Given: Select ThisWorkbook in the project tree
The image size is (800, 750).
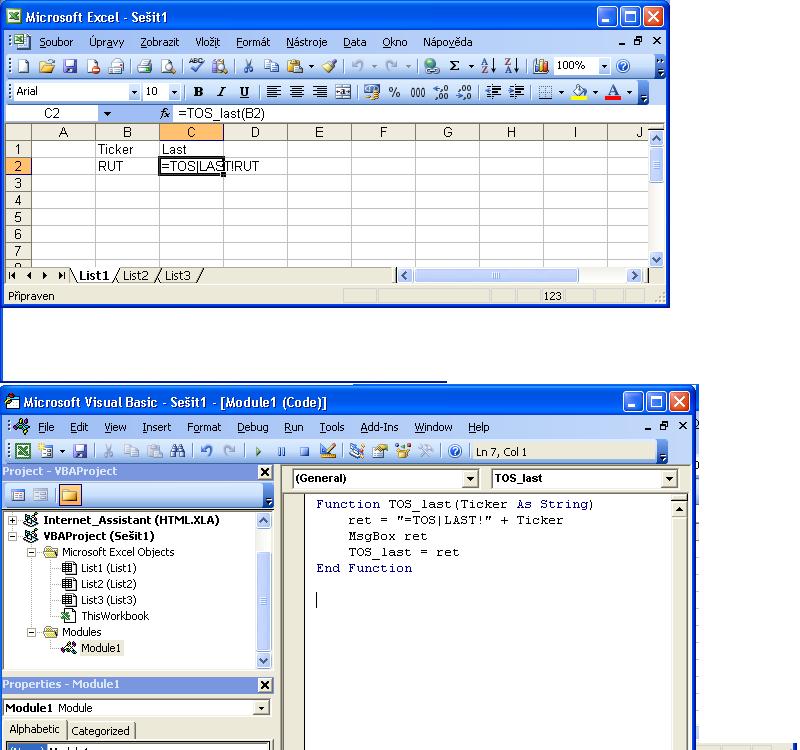Looking at the screenshot, I should (115, 616).
